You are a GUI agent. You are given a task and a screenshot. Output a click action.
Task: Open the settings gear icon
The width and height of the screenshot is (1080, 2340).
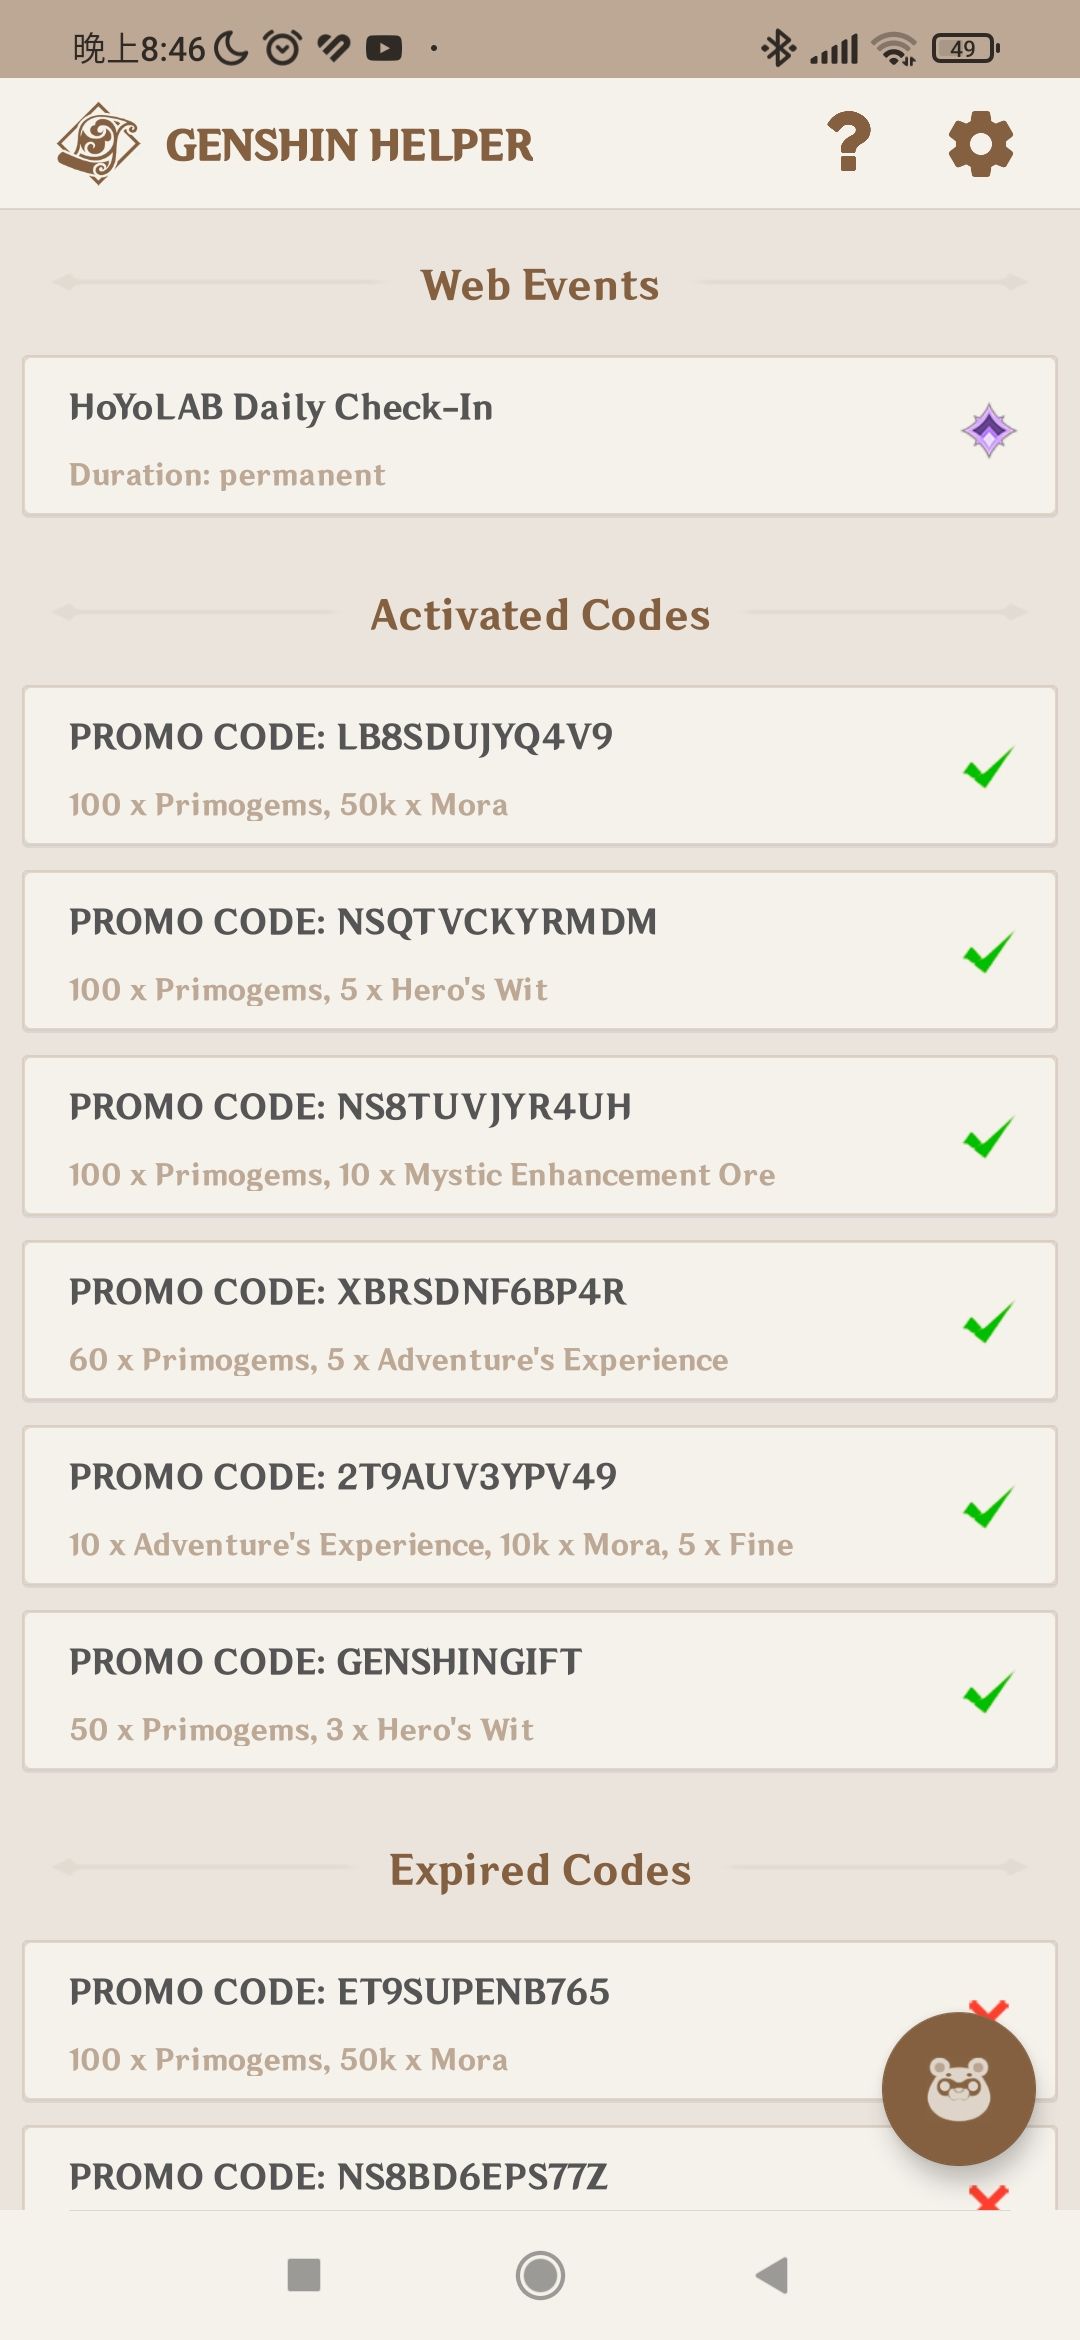click(980, 144)
